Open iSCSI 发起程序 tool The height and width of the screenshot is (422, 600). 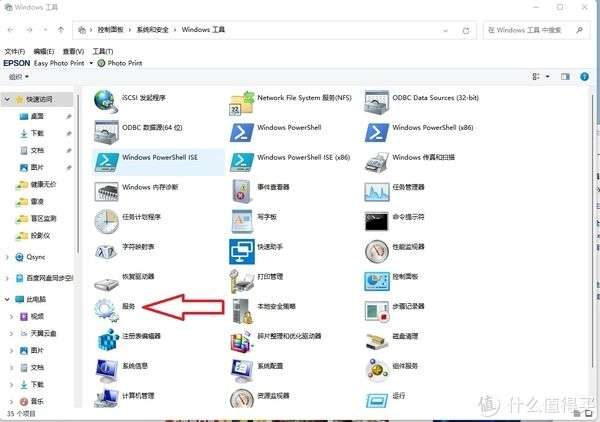click(x=130, y=101)
